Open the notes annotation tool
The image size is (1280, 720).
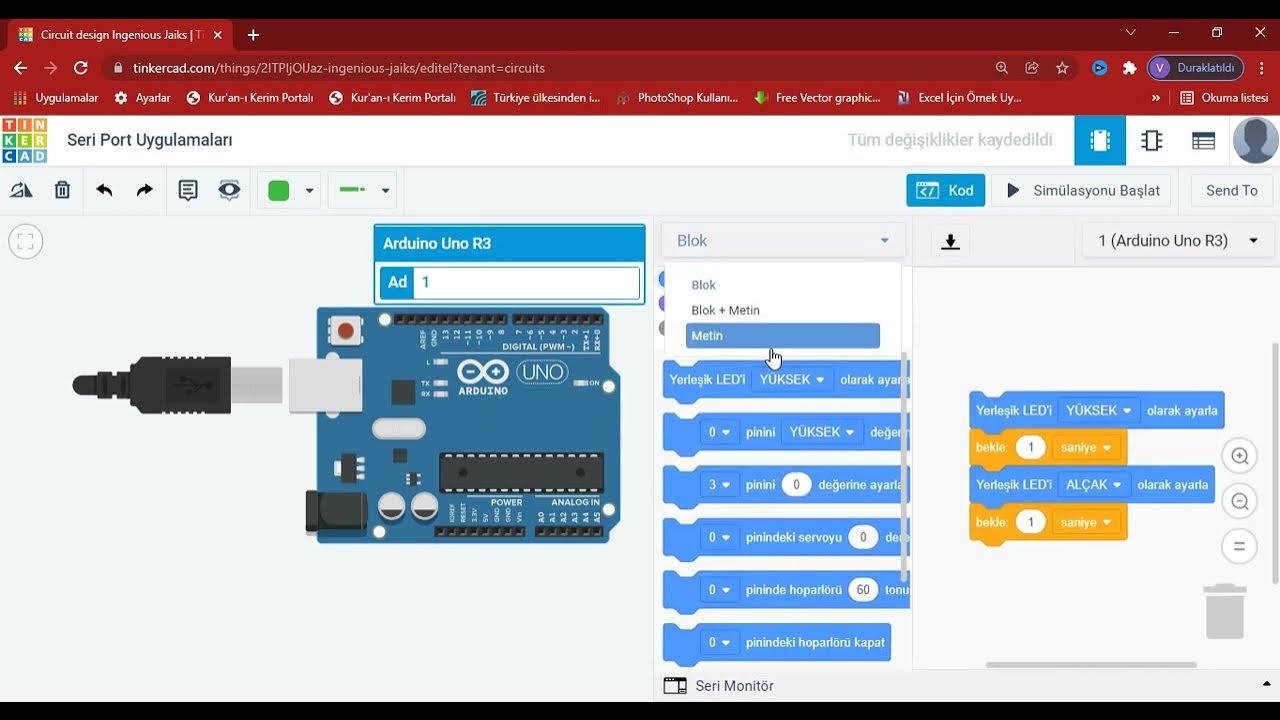[188, 190]
